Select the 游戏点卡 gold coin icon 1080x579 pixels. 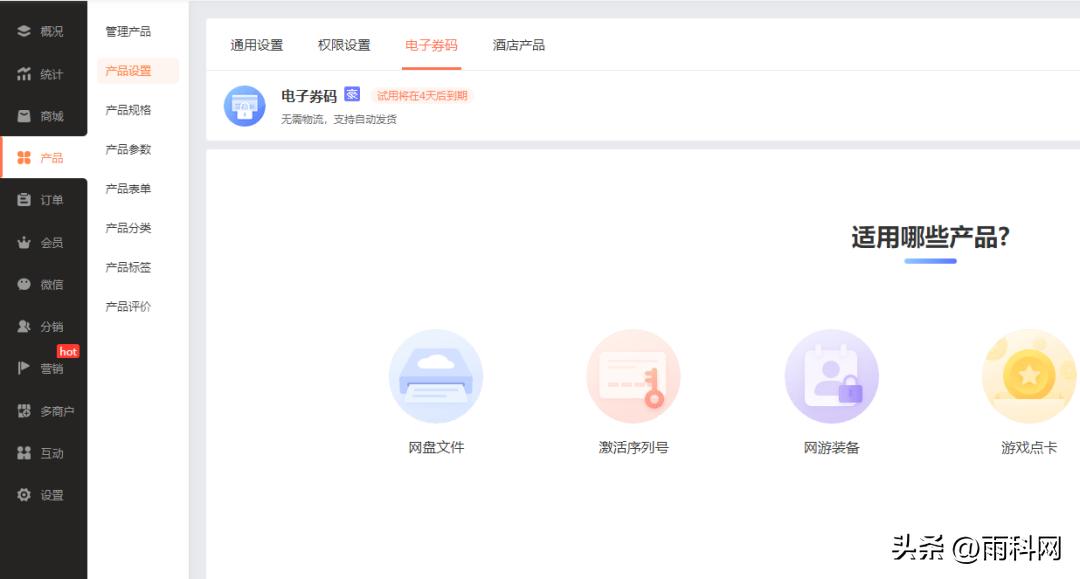tap(1028, 376)
